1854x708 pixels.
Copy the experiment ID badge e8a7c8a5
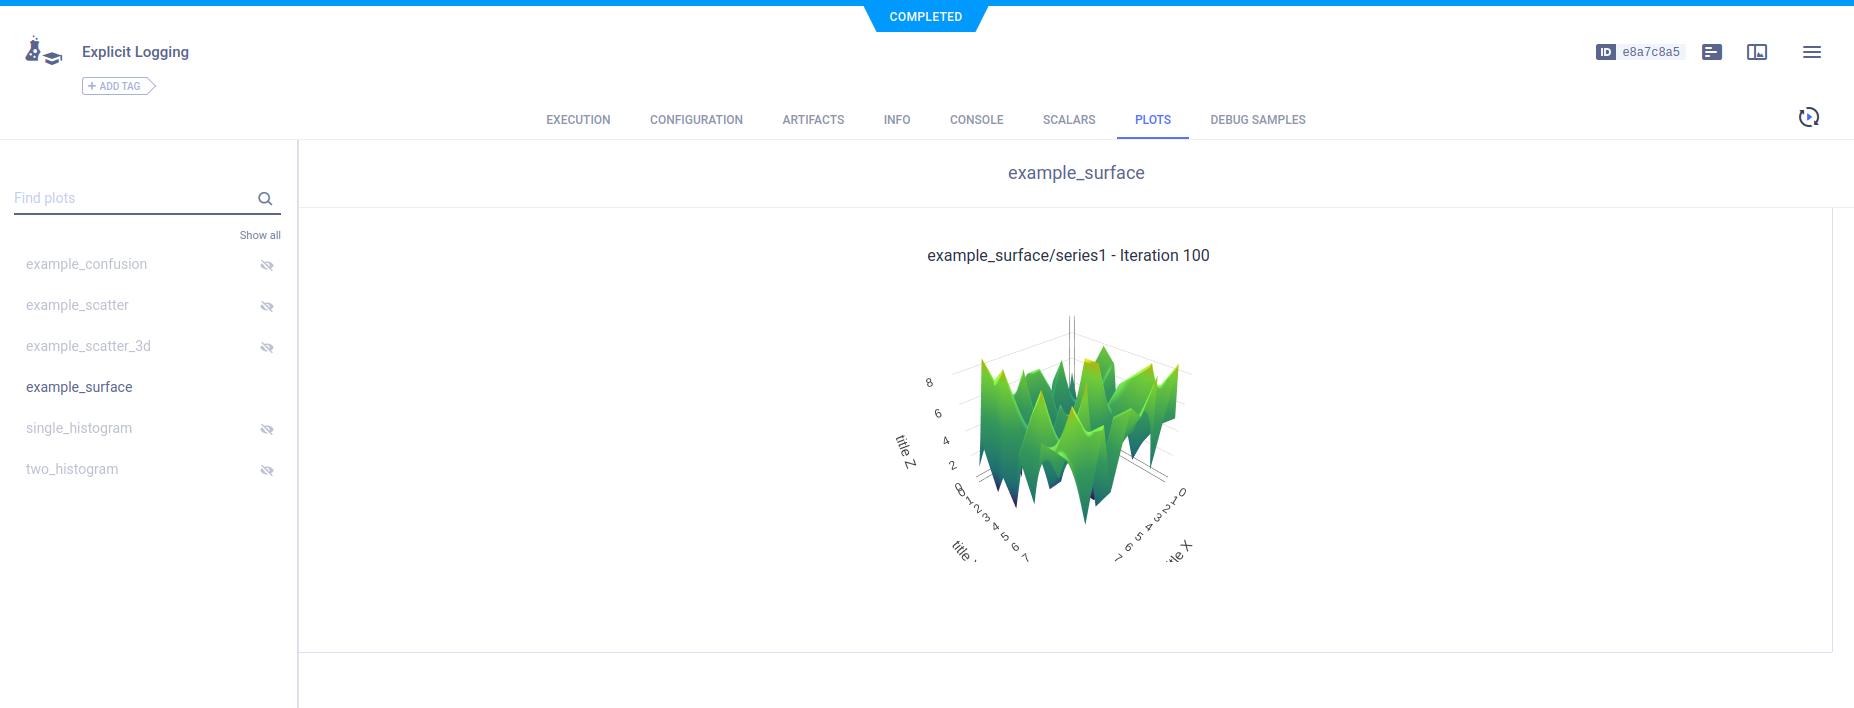click(x=1640, y=52)
